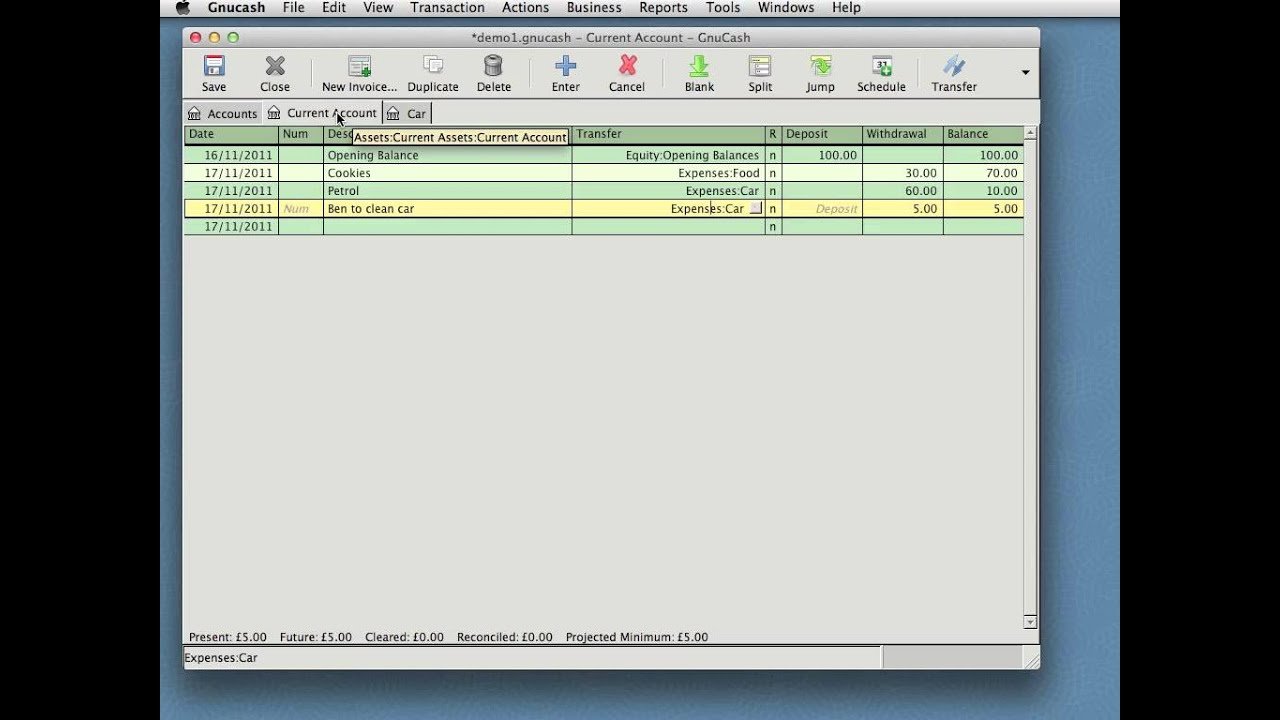The image size is (1280, 720).
Task: Toggle reconcile flag on Cookies row
Action: (773, 173)
